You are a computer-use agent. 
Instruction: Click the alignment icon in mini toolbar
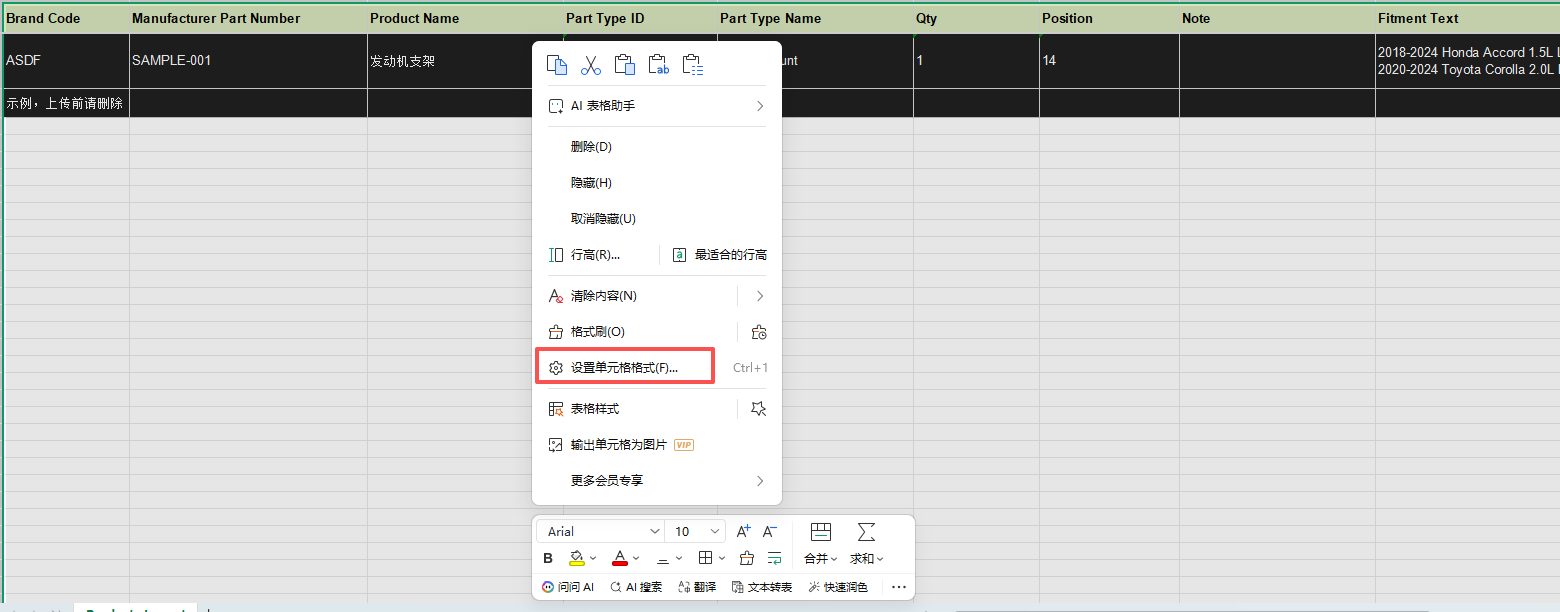[x=663, y=558]
